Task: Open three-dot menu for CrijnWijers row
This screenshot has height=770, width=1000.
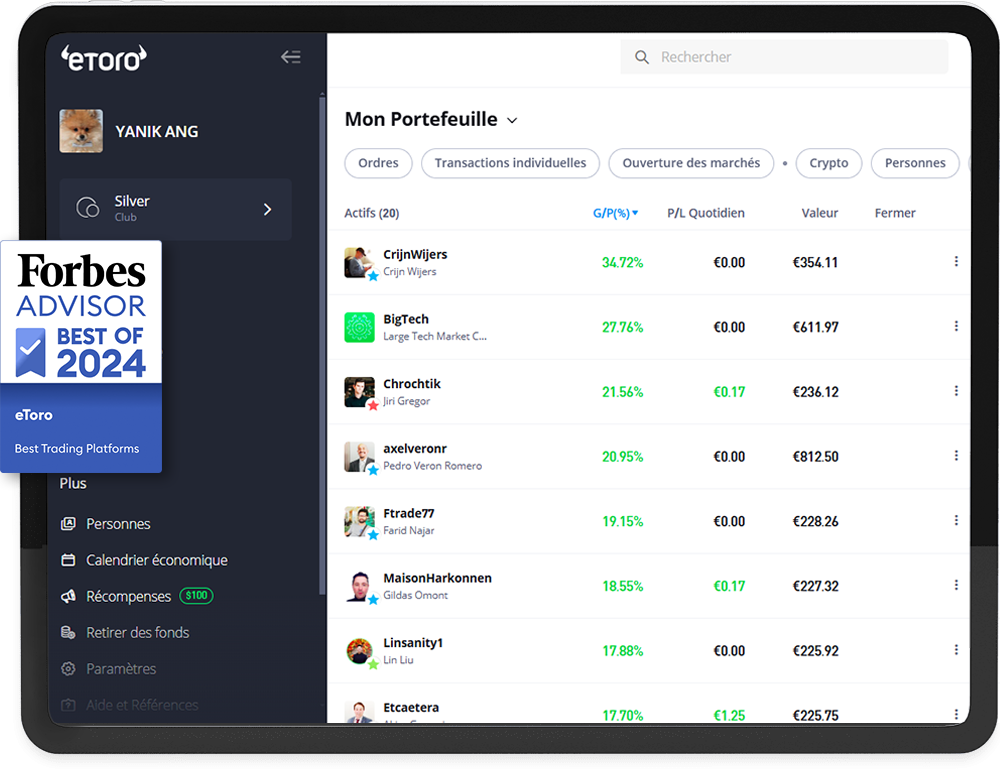Action: click(x=956, y=262)
